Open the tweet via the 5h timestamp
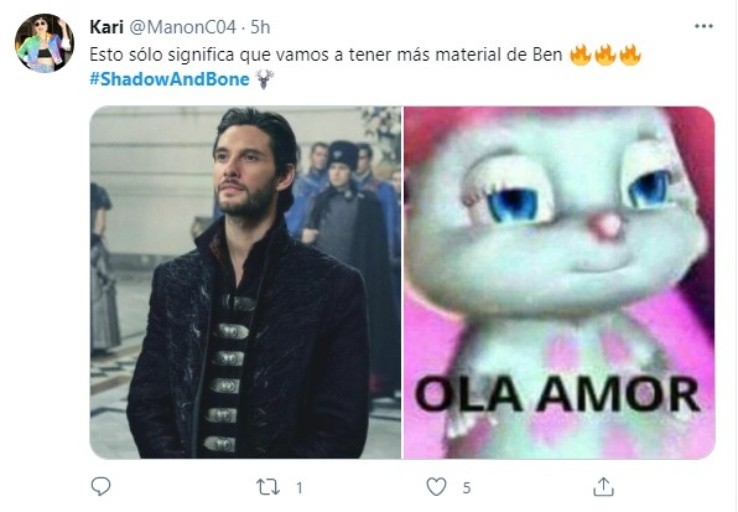The width and height of the screenshot is (738, 512). pyautogui.click(x=260, y=27)
